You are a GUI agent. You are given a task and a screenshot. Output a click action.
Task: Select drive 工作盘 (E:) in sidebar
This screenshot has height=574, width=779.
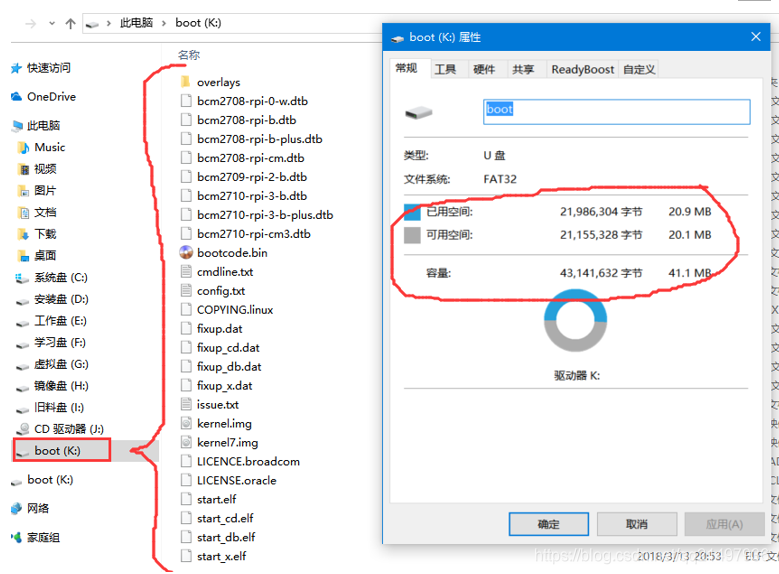pyautogui.click(x=51, y=321)
